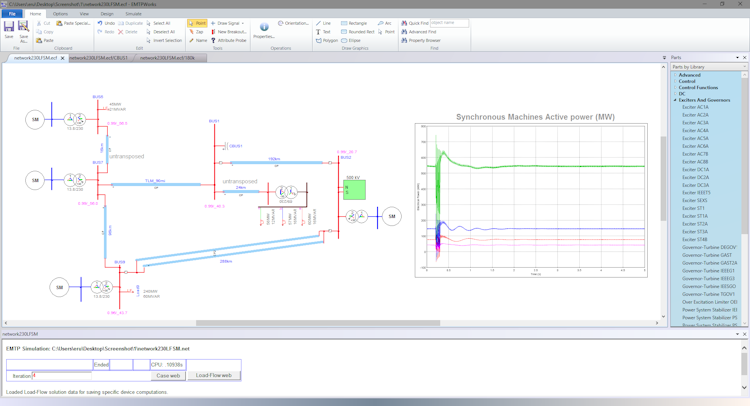Click the Parts list scrollbar
The width and height of the screenshot is (750, 406).
click(744, 198)
